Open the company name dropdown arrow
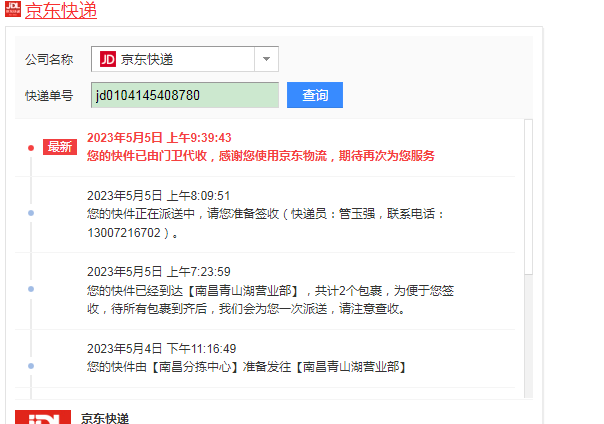The image size is (604, 424). pos(266,59)
